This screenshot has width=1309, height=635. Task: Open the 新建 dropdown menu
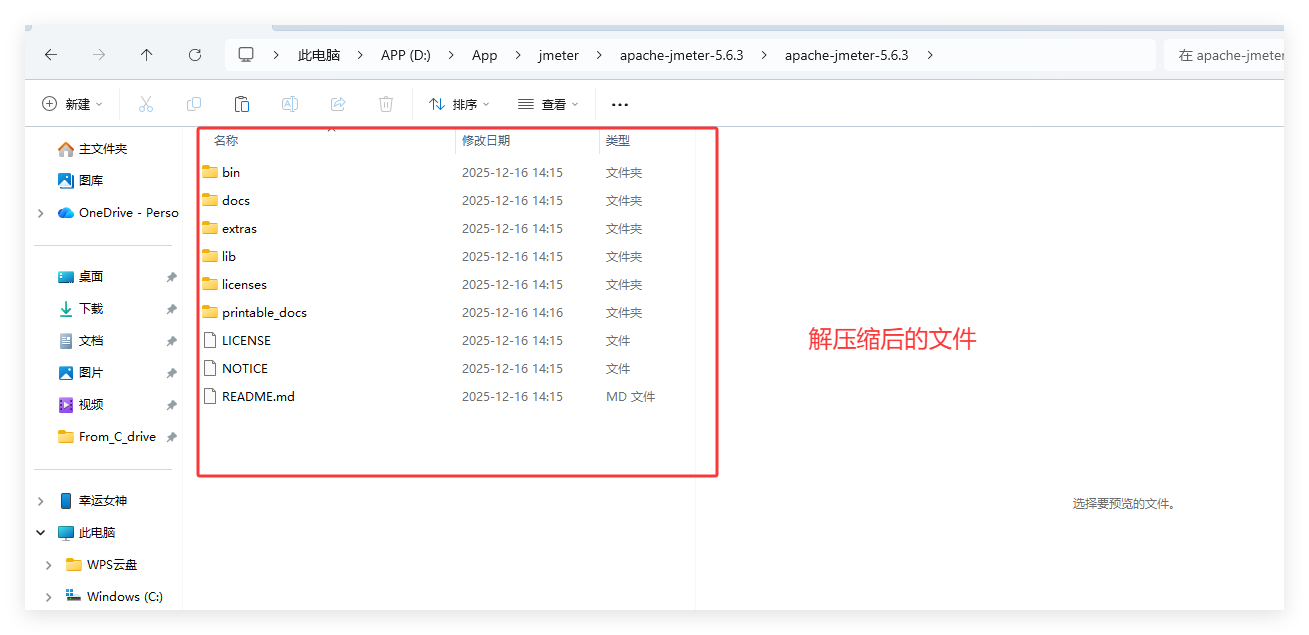[x=73, y=104]
